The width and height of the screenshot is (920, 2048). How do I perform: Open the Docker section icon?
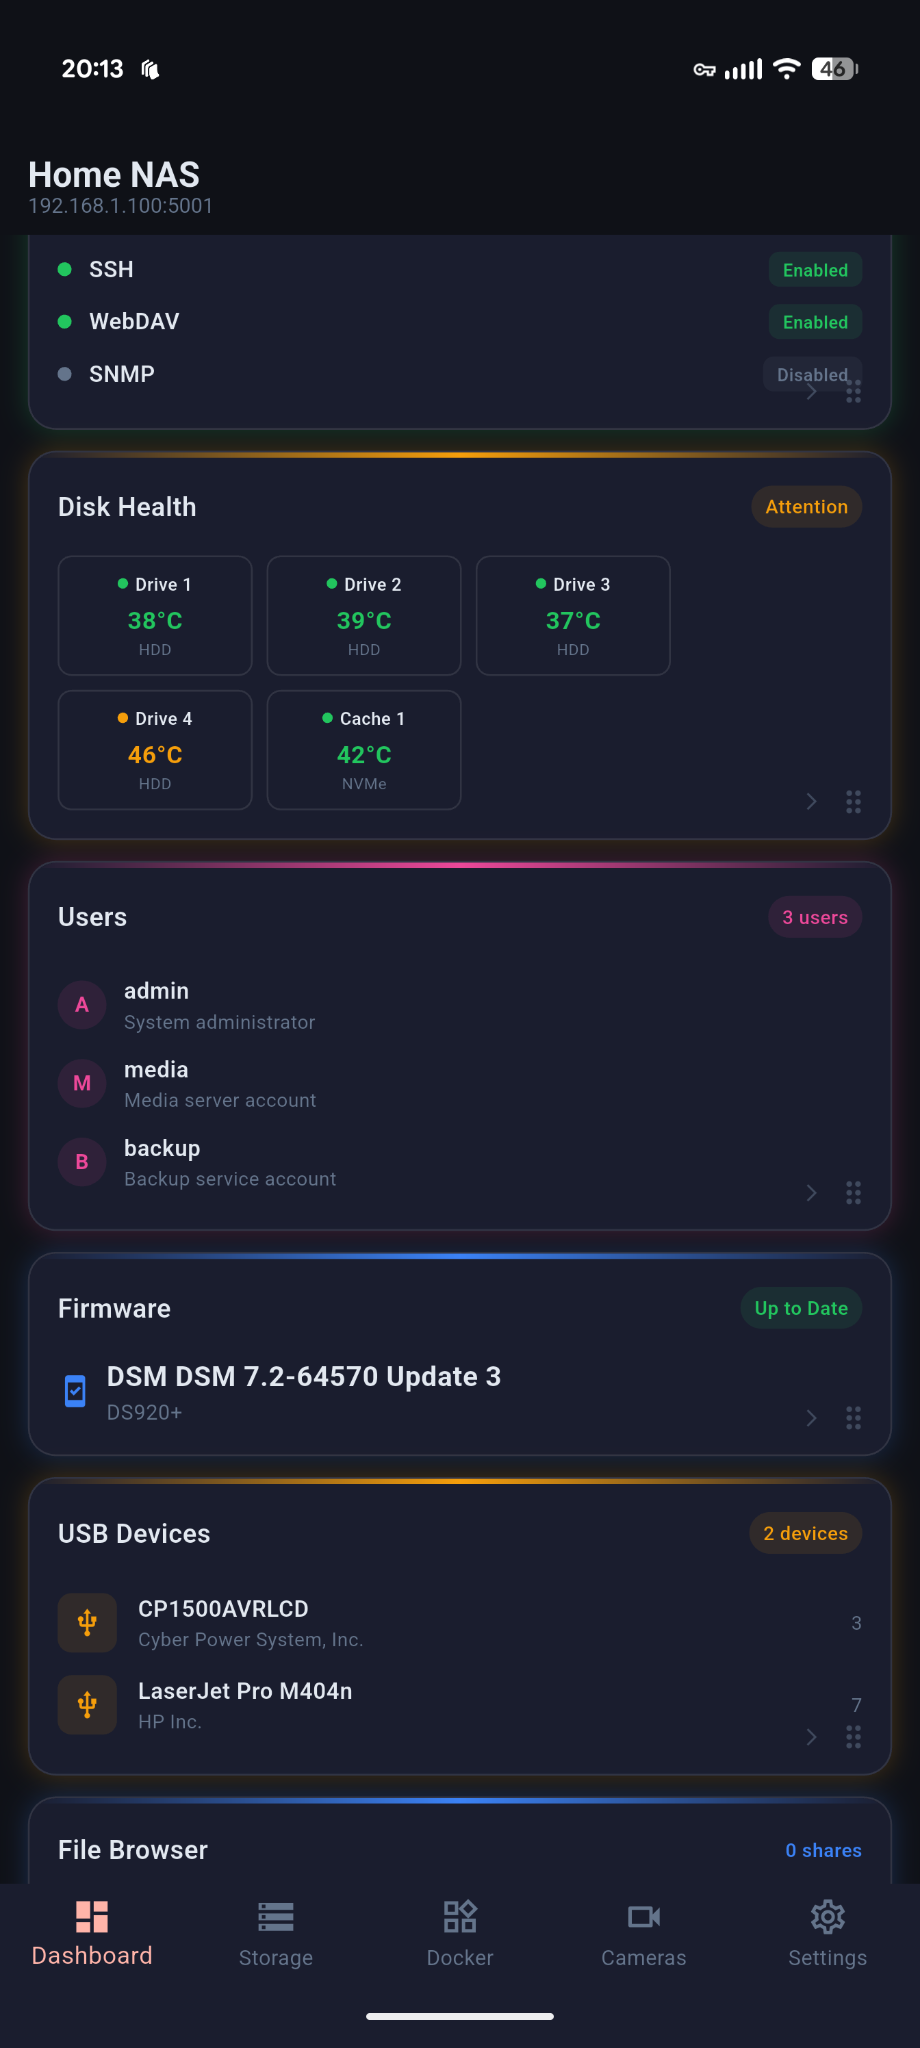(x=460, y=1917)
